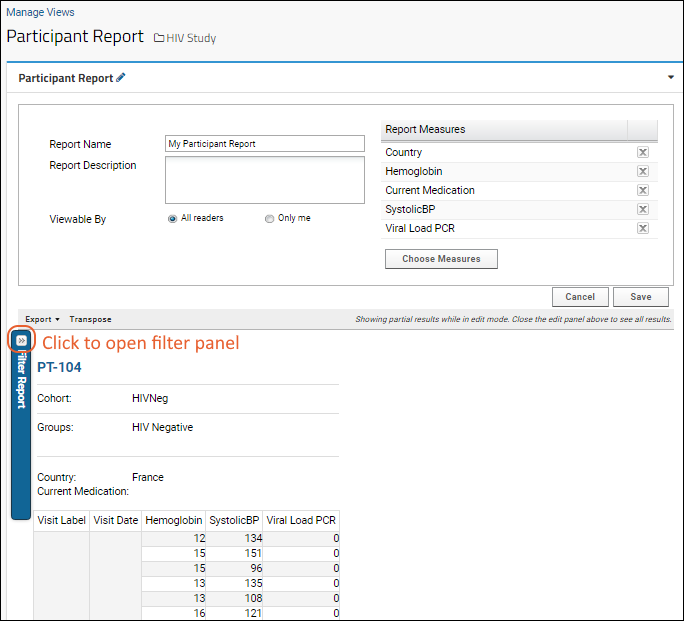
Task: Click the SystolicBP value 151
Action: pos(253,553)
